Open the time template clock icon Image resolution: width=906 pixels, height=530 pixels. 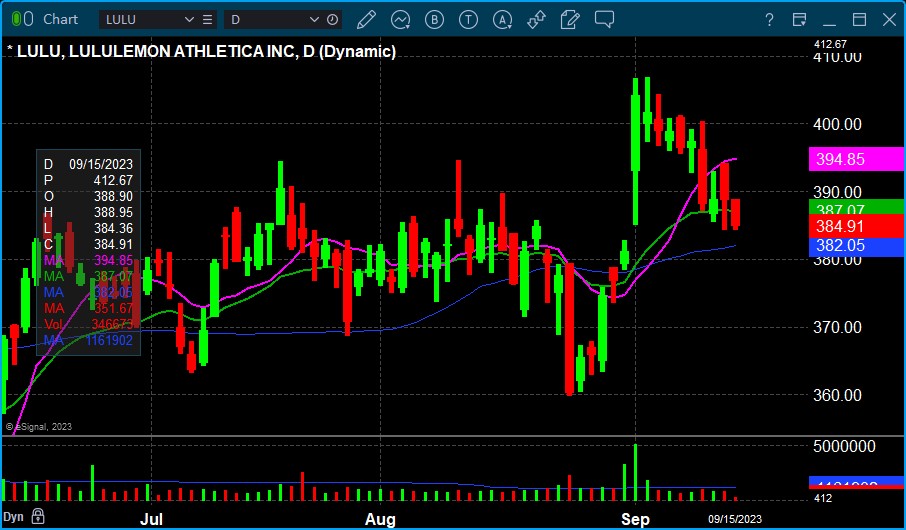(x=332, y=19)
